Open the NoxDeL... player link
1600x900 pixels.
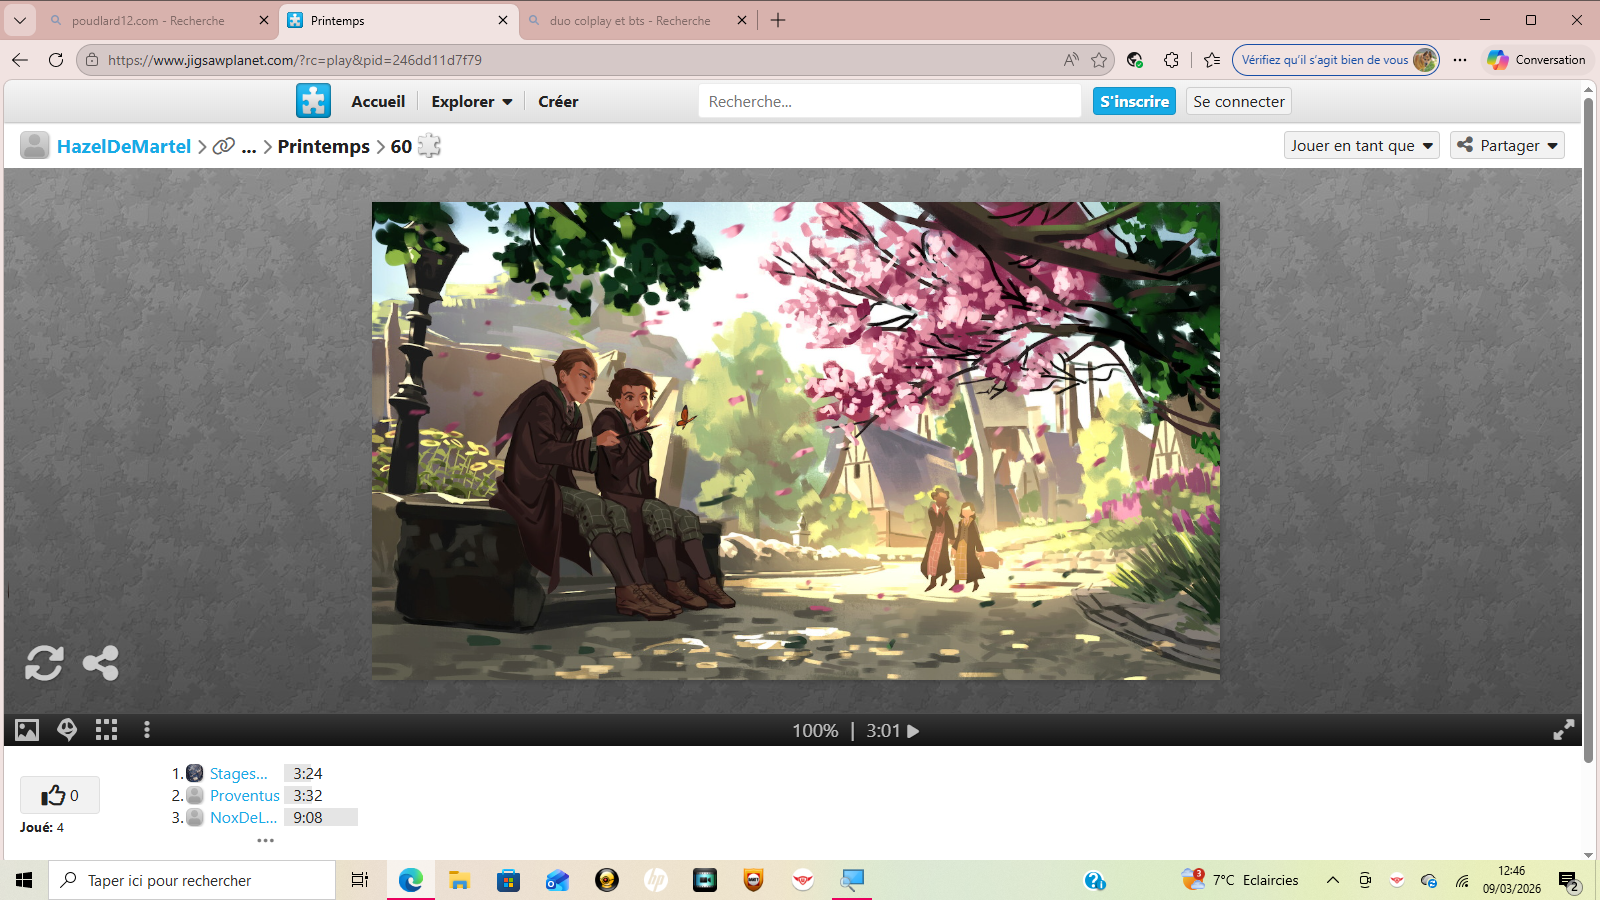pos(244,817)
